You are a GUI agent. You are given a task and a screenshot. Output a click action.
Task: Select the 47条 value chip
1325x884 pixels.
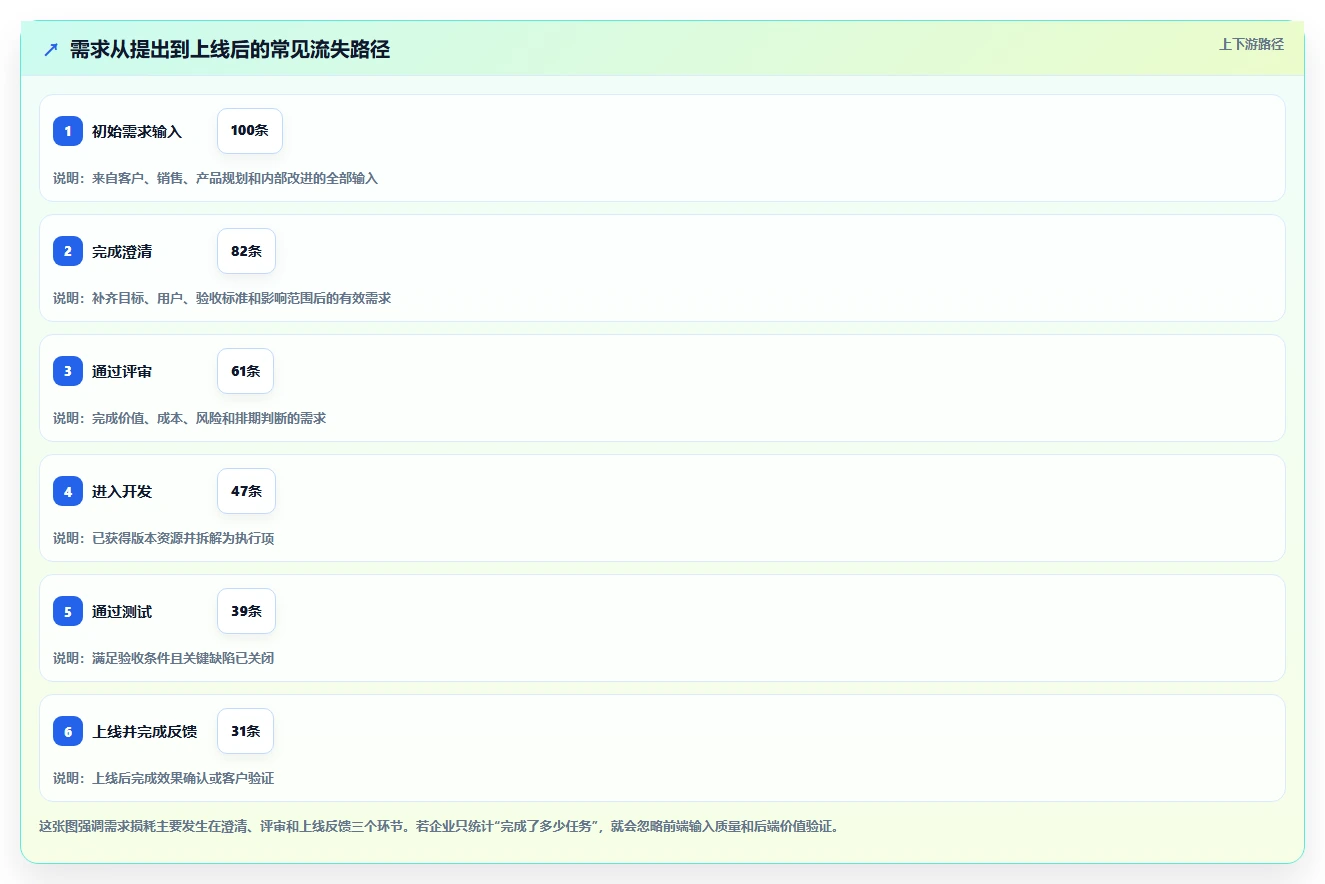click(x=246, y=491)
